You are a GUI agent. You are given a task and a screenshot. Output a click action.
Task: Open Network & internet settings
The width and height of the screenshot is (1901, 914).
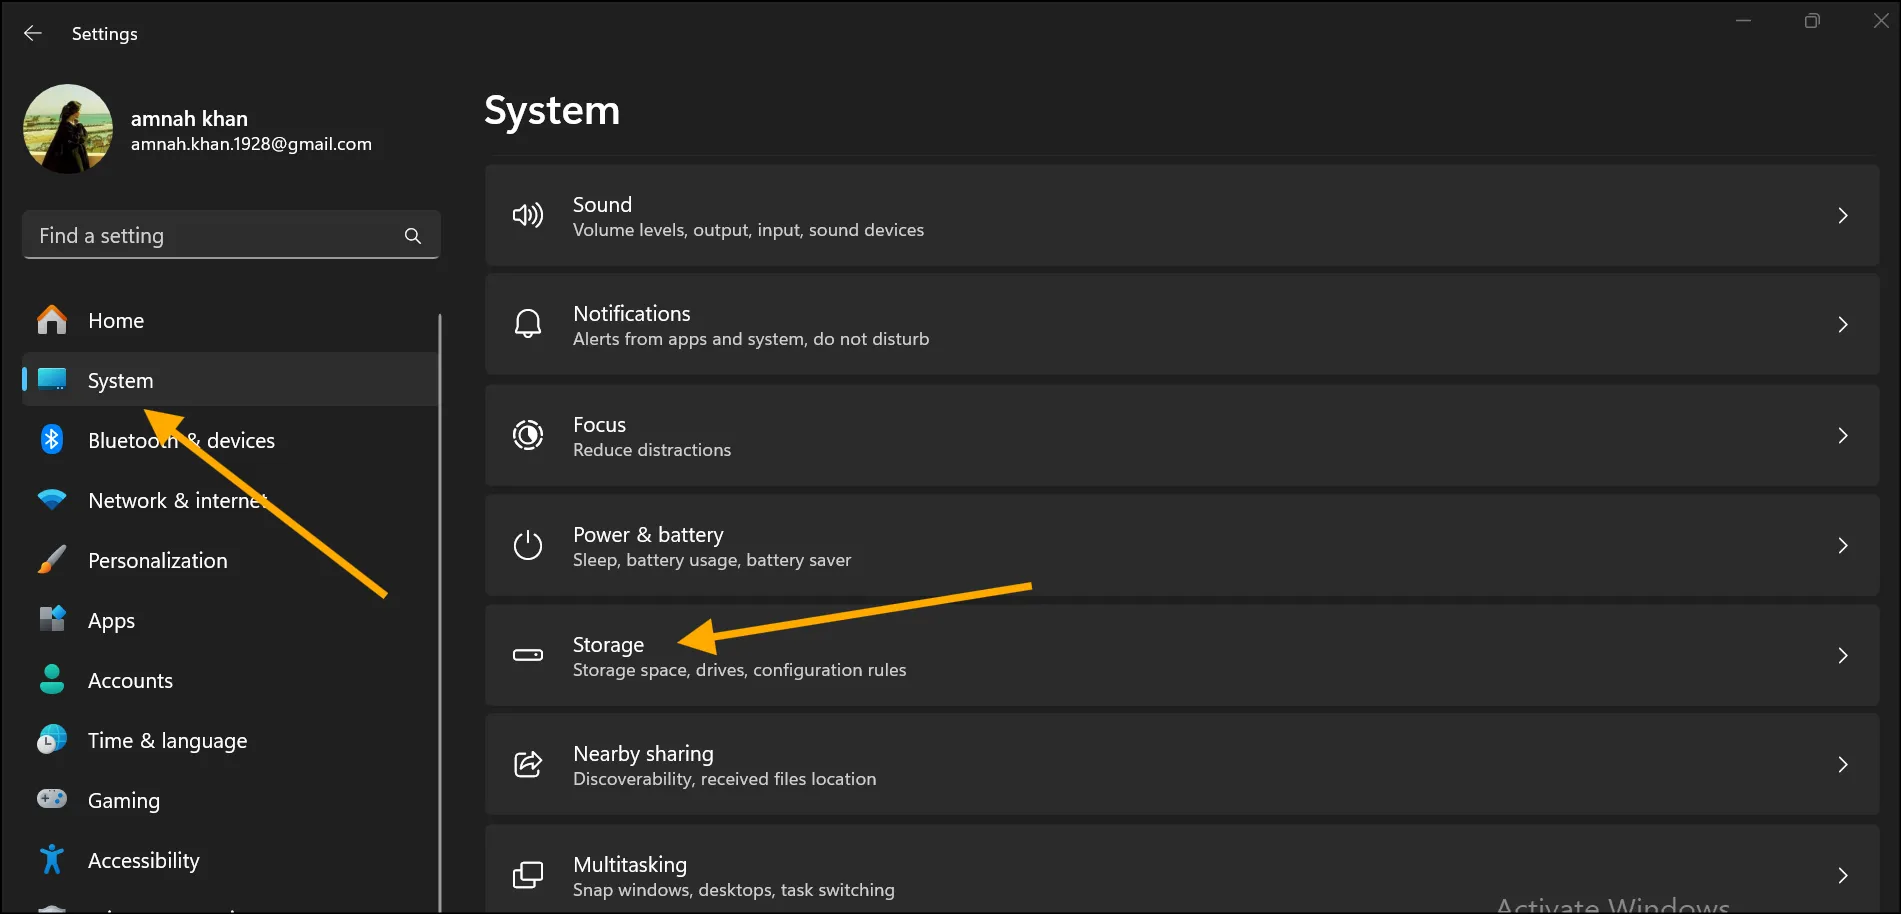tap(176, 500)
